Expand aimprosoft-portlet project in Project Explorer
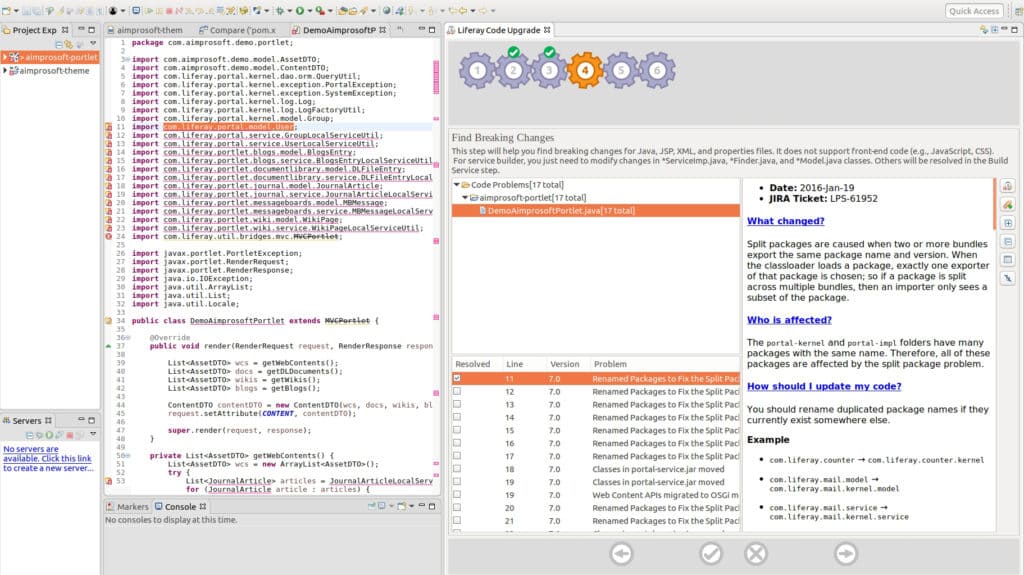The height and width of the screenshot is (575, 1024). pyautogui.click(x=5, y=58)
